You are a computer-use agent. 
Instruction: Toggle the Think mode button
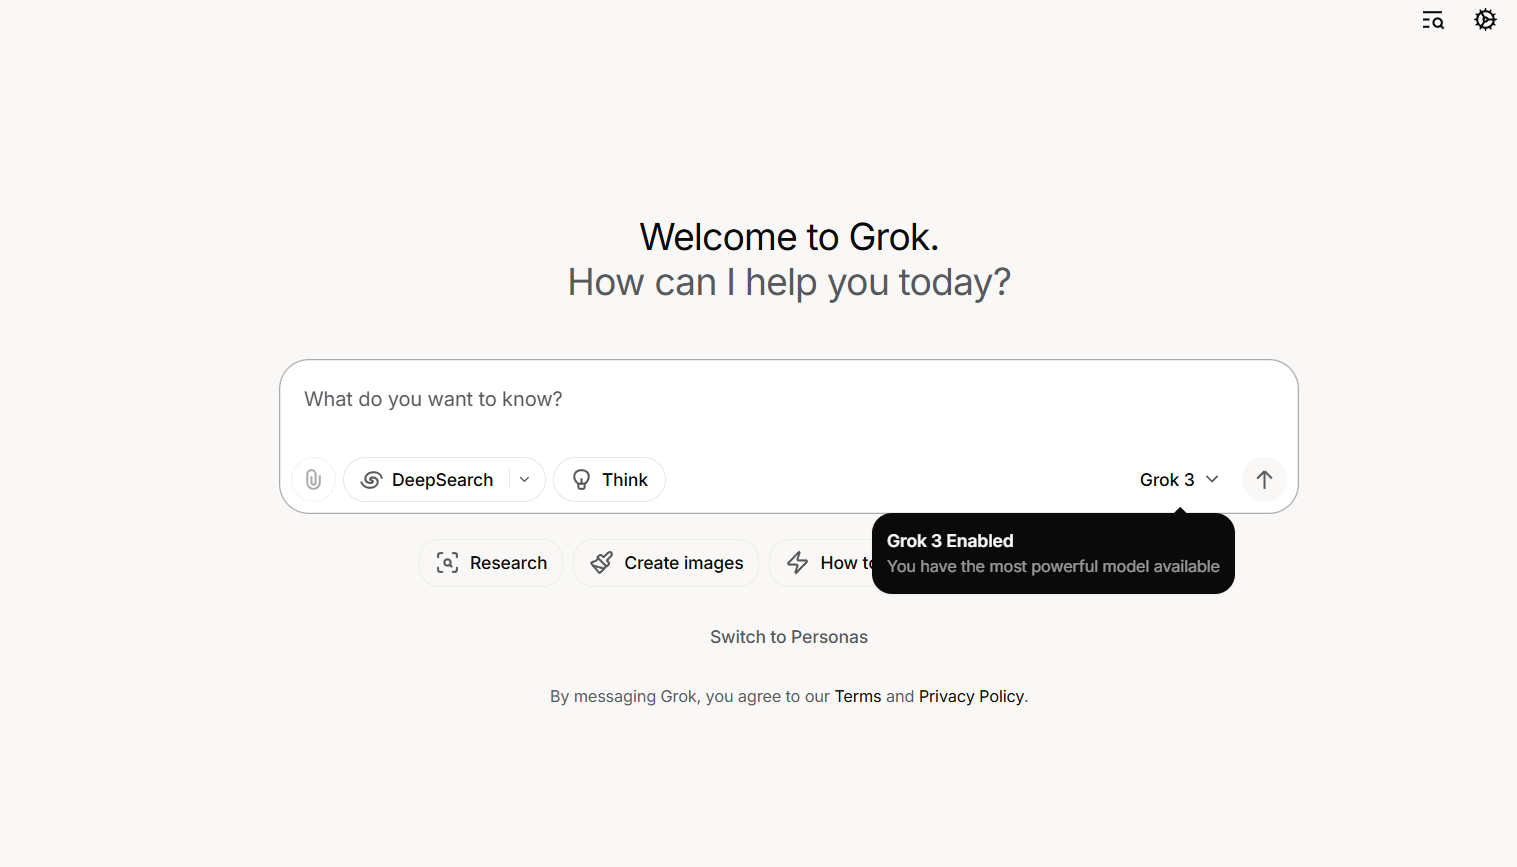609,480
